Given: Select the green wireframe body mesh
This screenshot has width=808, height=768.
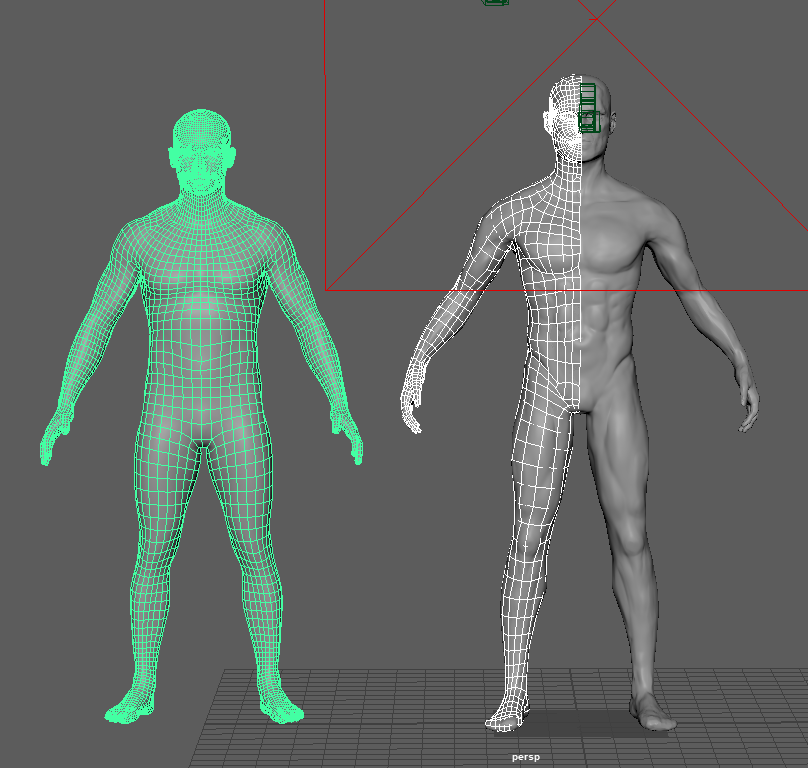Looking at the screenshot, I should tap(201, 330).
